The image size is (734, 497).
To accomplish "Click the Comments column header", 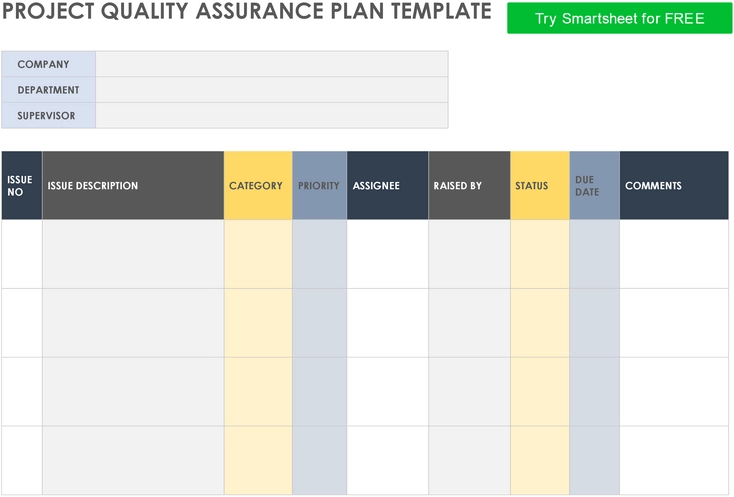I will [674, 185].
